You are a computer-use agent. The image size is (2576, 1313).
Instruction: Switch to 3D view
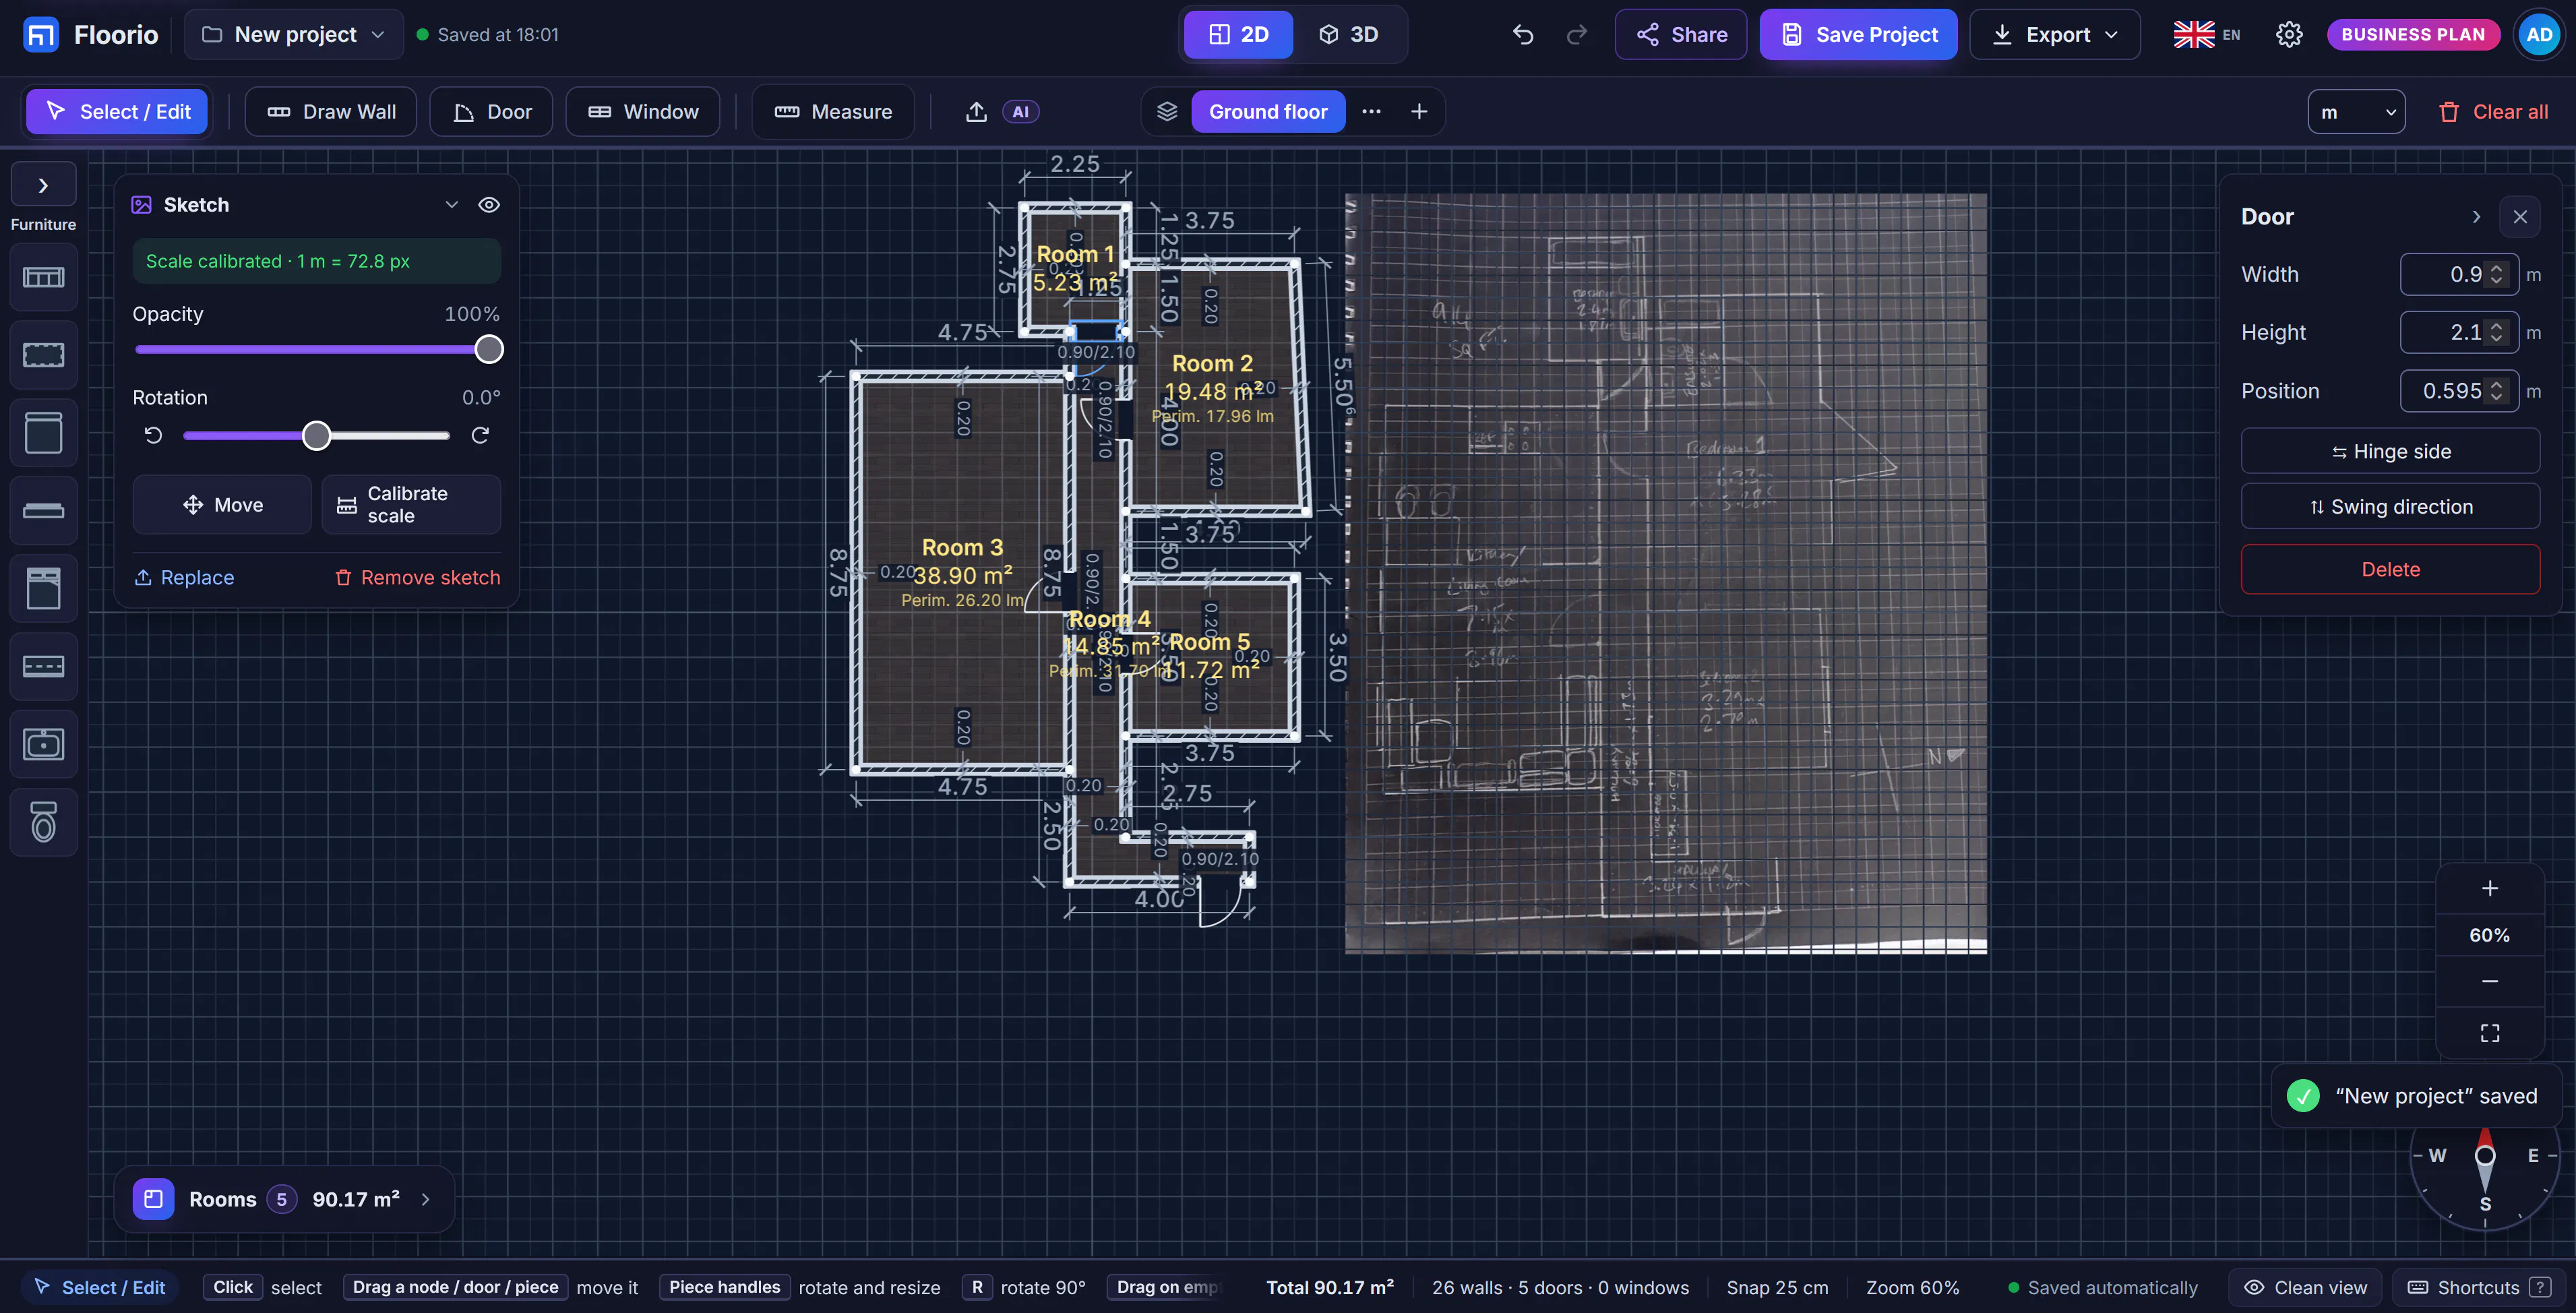coord(1349,35)
